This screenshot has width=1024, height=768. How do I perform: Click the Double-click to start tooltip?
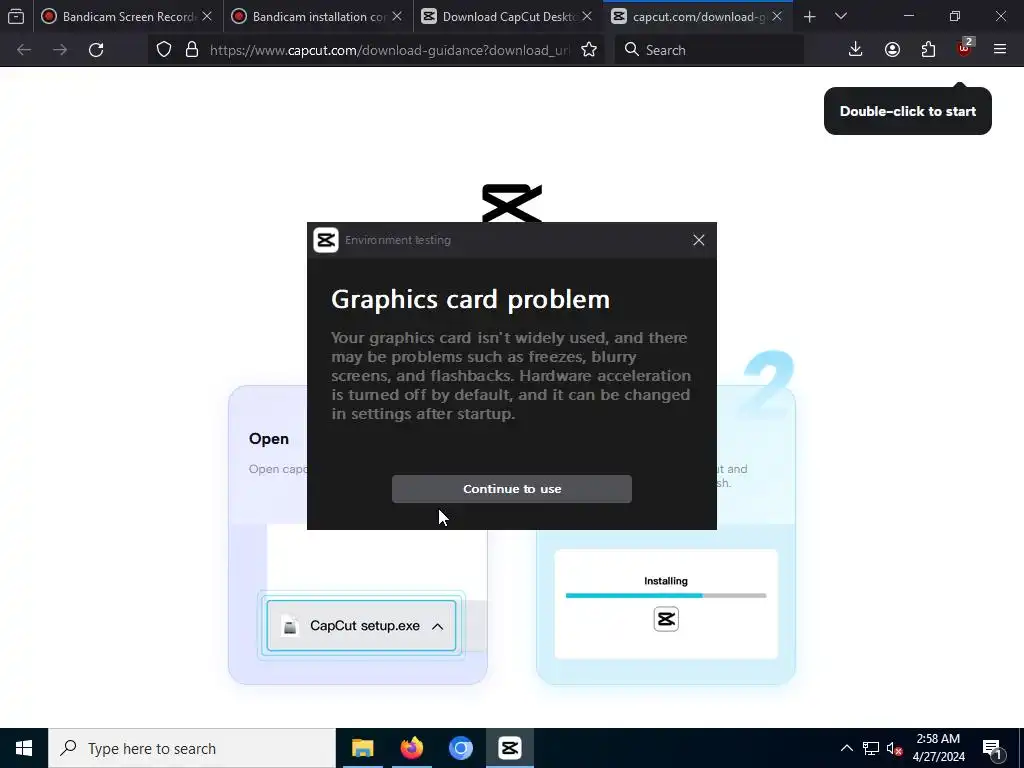point(908,111)
